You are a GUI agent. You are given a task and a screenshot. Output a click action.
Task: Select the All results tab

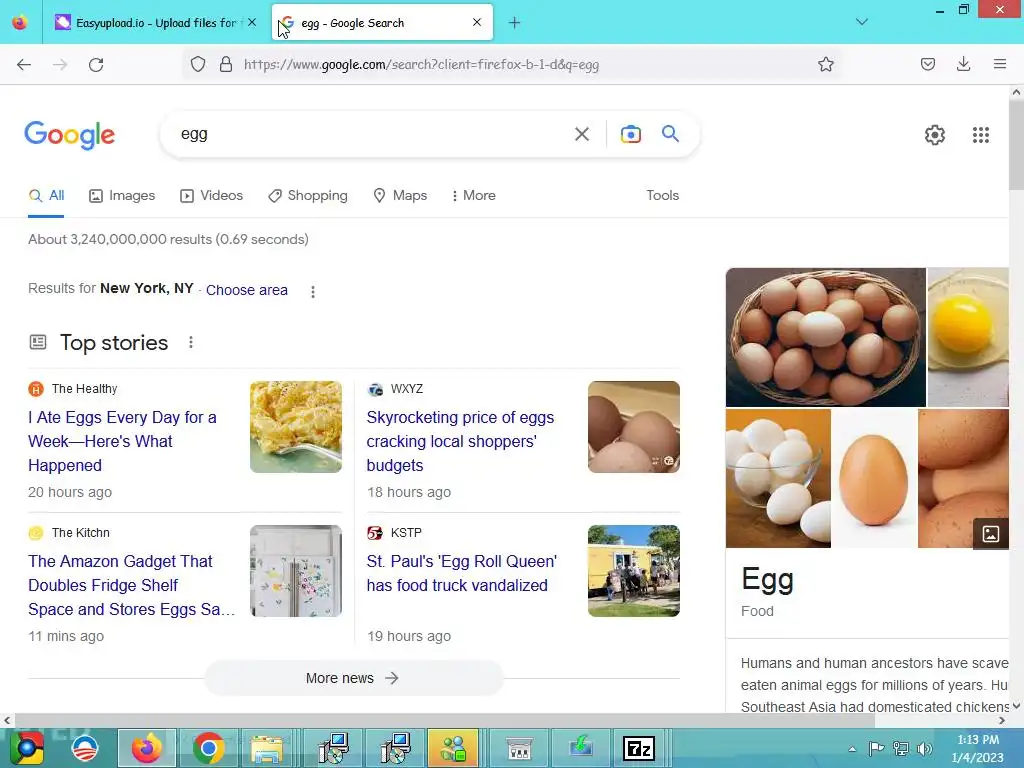(46, 195)
